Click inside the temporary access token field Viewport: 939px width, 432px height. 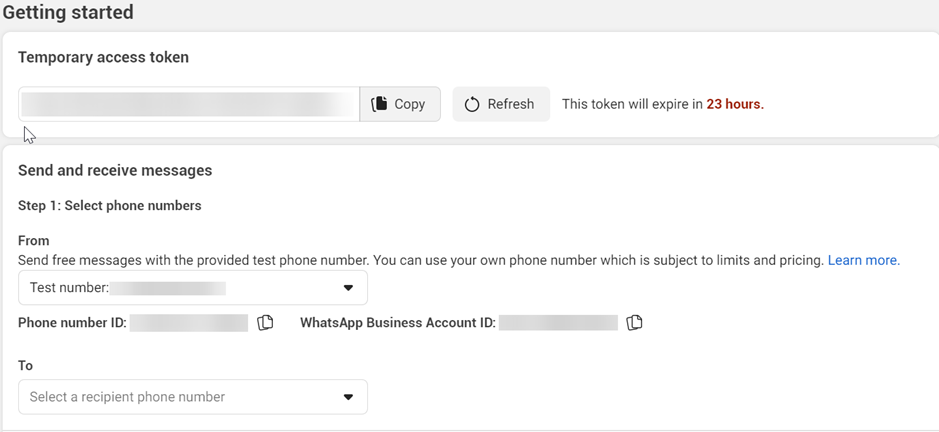(x=188, y=104)
